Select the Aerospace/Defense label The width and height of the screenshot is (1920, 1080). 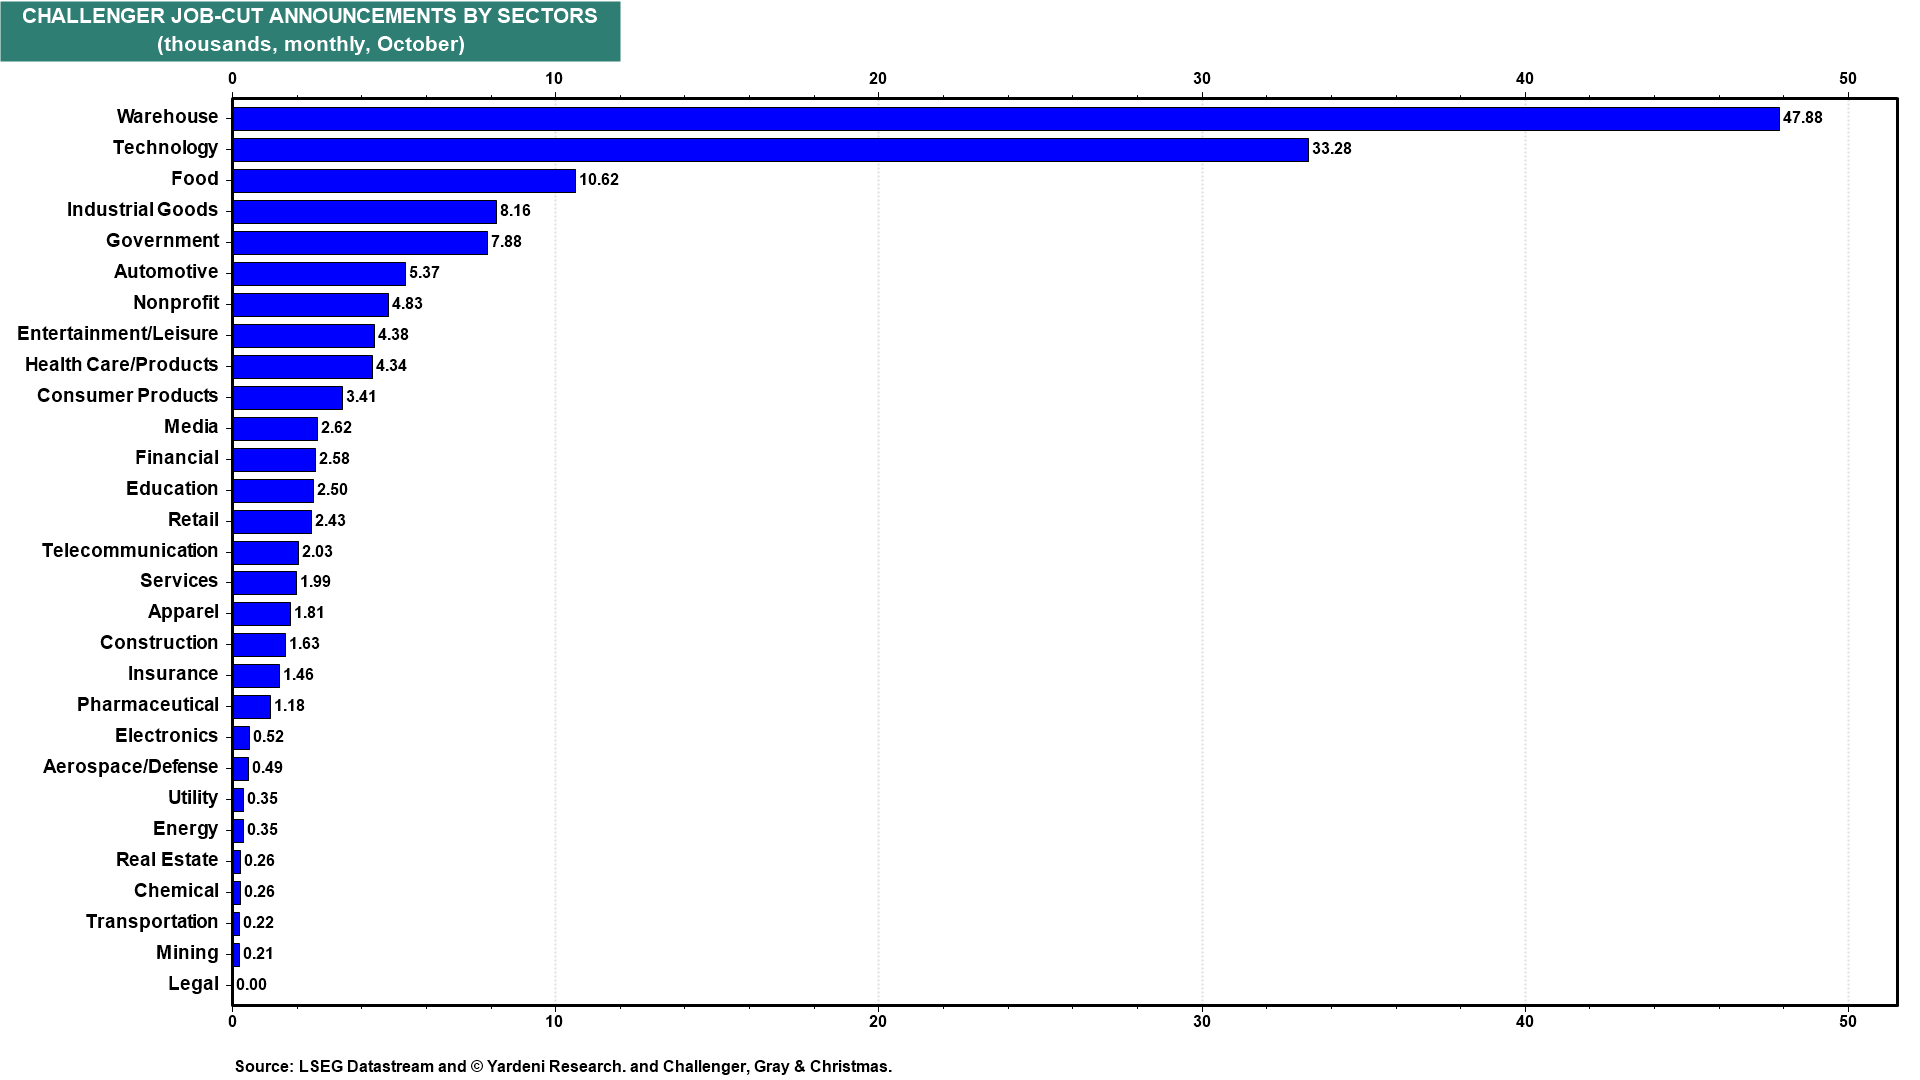(x=130, y=767)
